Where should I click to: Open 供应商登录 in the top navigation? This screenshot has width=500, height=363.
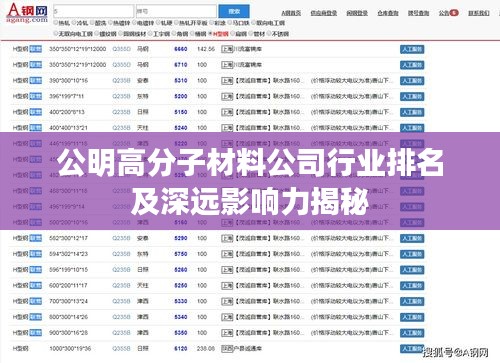pyautogui.click(x=323, y=13)
